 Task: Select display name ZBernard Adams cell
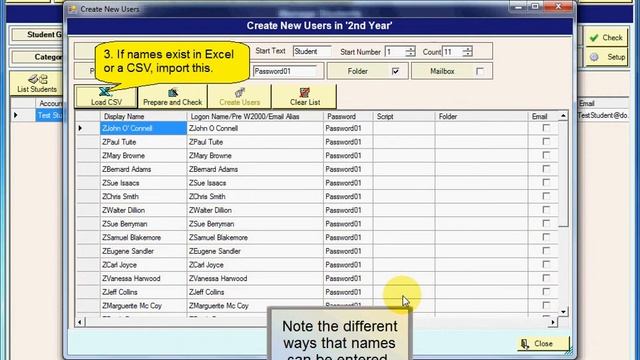point(143,169)
